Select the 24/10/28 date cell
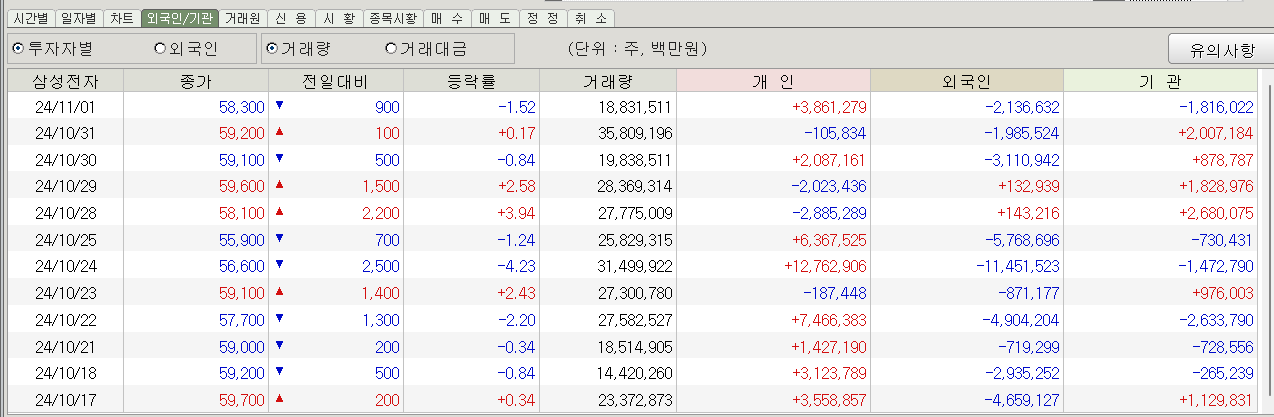1274x417 pixels. point(65,213)
